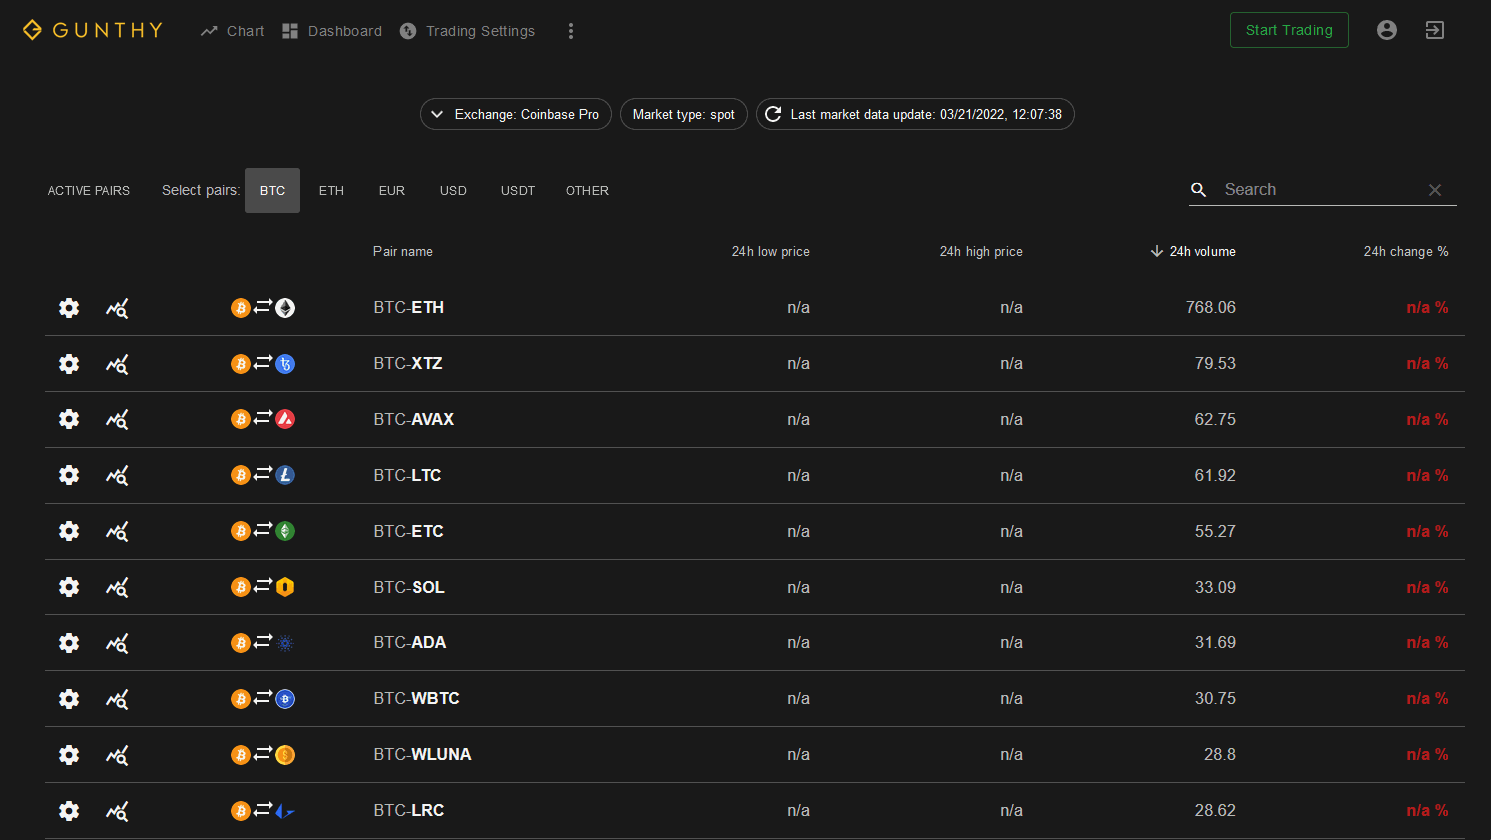Select the OTHER pairs tab
The width and height of the screenshot is (1491, 840).
tap(587, 191)
